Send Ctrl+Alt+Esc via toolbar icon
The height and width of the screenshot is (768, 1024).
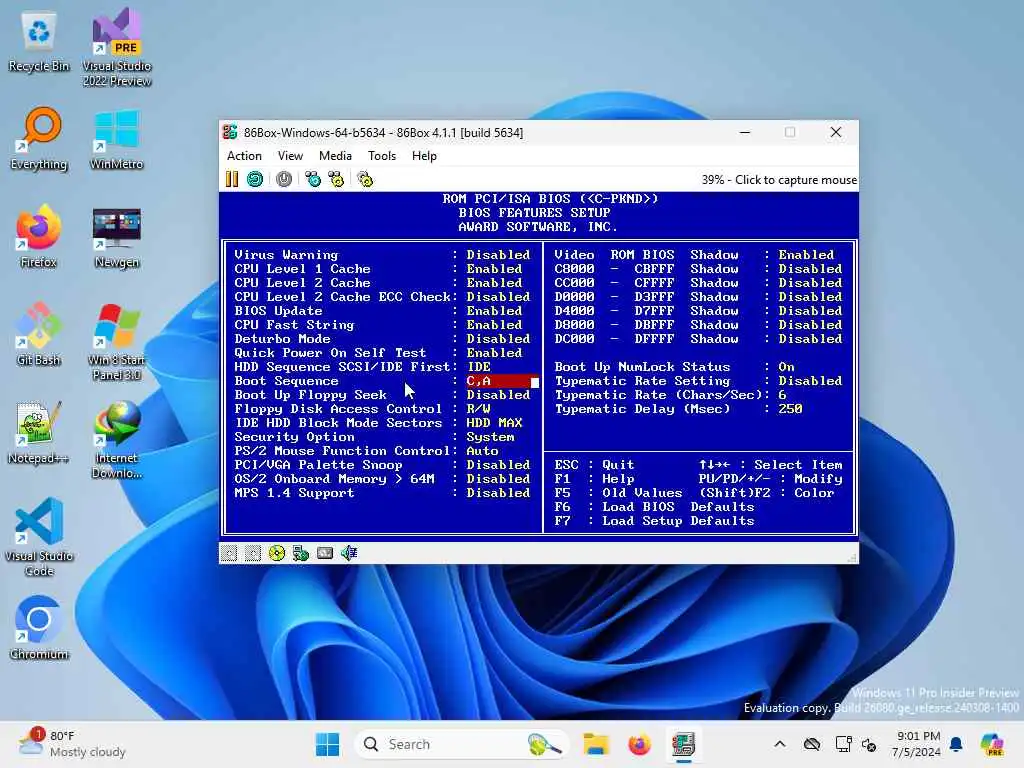tap(336, 179)
